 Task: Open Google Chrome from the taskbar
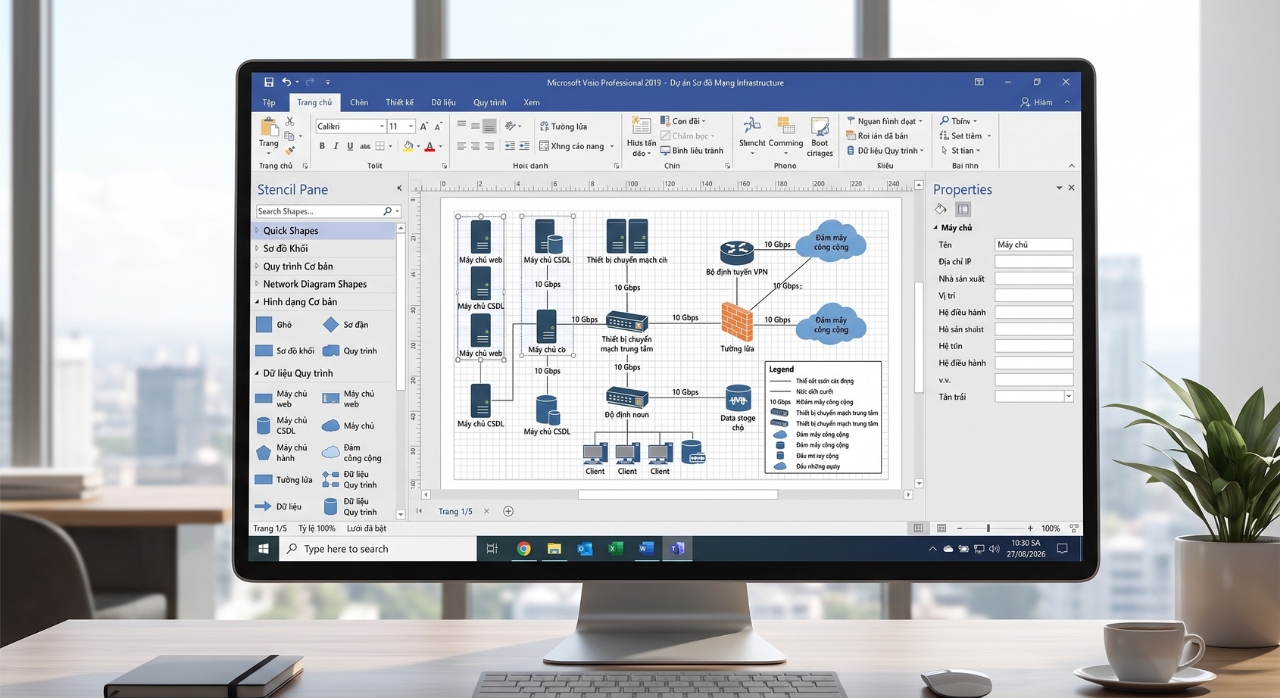click(524, 548)
